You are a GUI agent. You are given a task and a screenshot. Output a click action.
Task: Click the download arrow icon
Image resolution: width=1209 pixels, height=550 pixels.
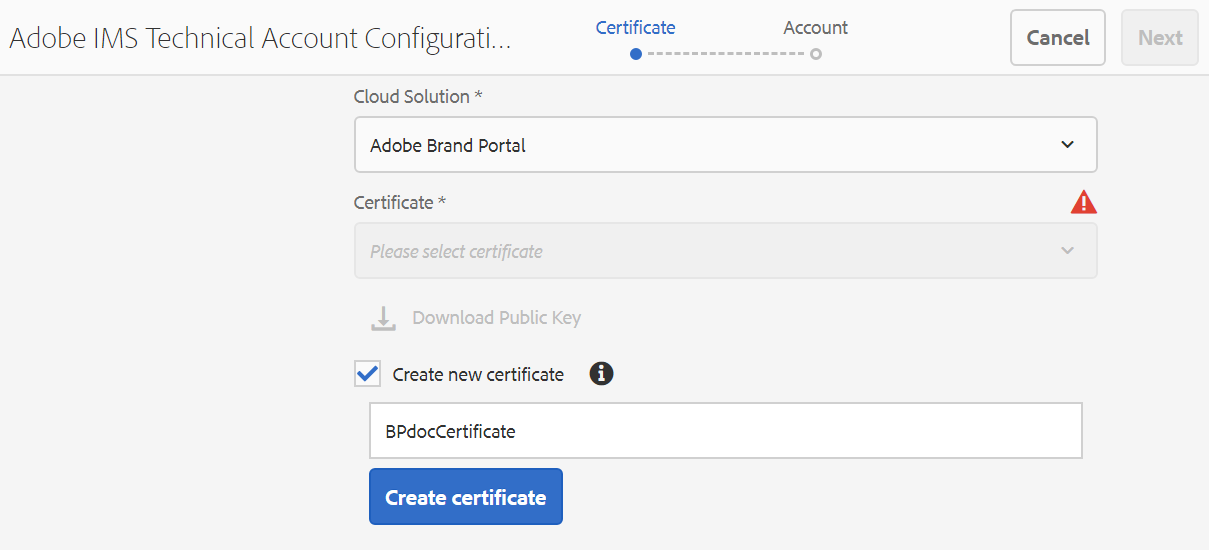point(383,318)
